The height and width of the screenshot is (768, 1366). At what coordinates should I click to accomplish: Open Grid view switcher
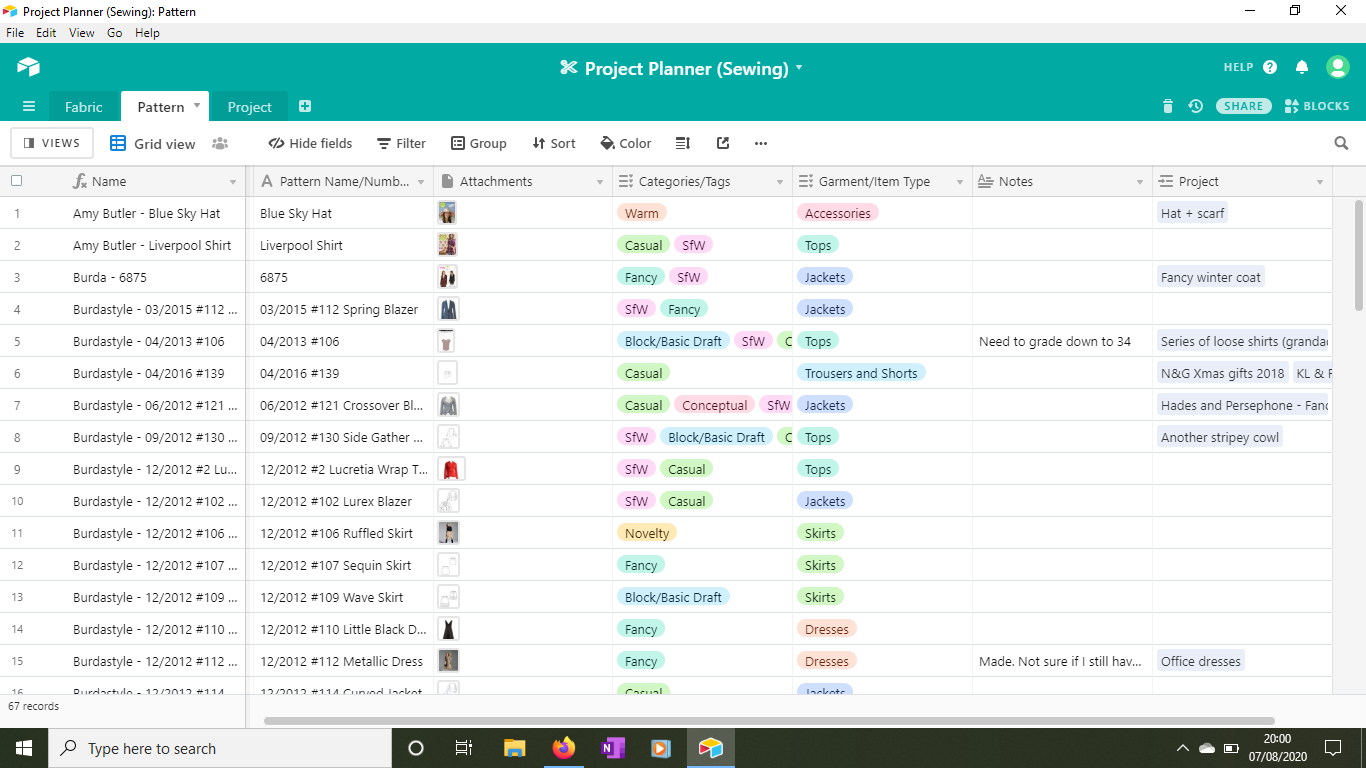coord(153,143)
